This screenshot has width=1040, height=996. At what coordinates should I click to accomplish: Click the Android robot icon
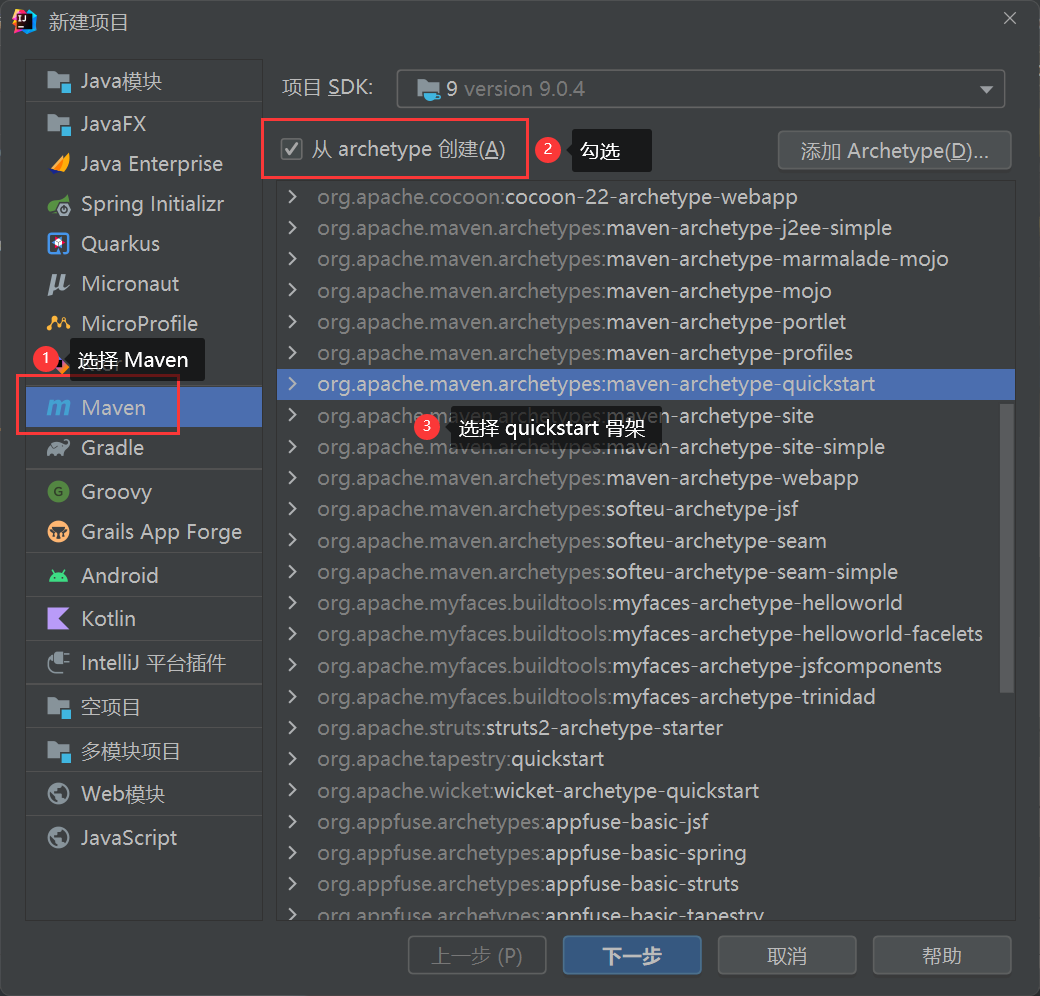(x=58, y=576)
